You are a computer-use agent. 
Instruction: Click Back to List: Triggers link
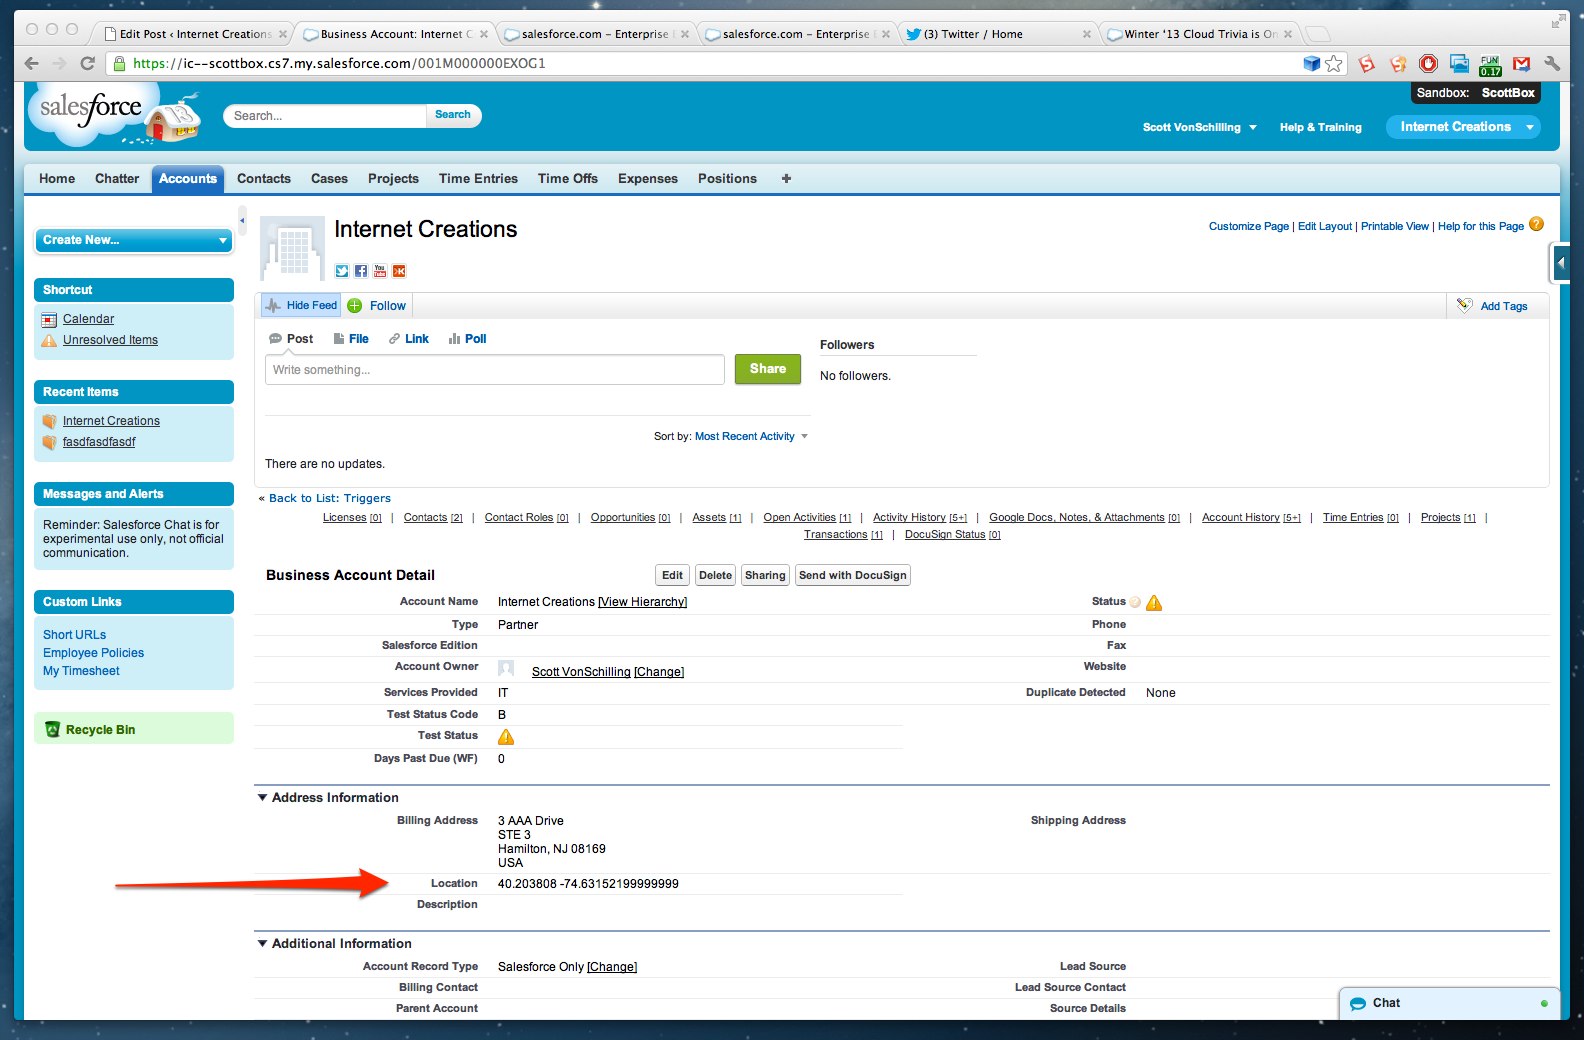point(330,498)
